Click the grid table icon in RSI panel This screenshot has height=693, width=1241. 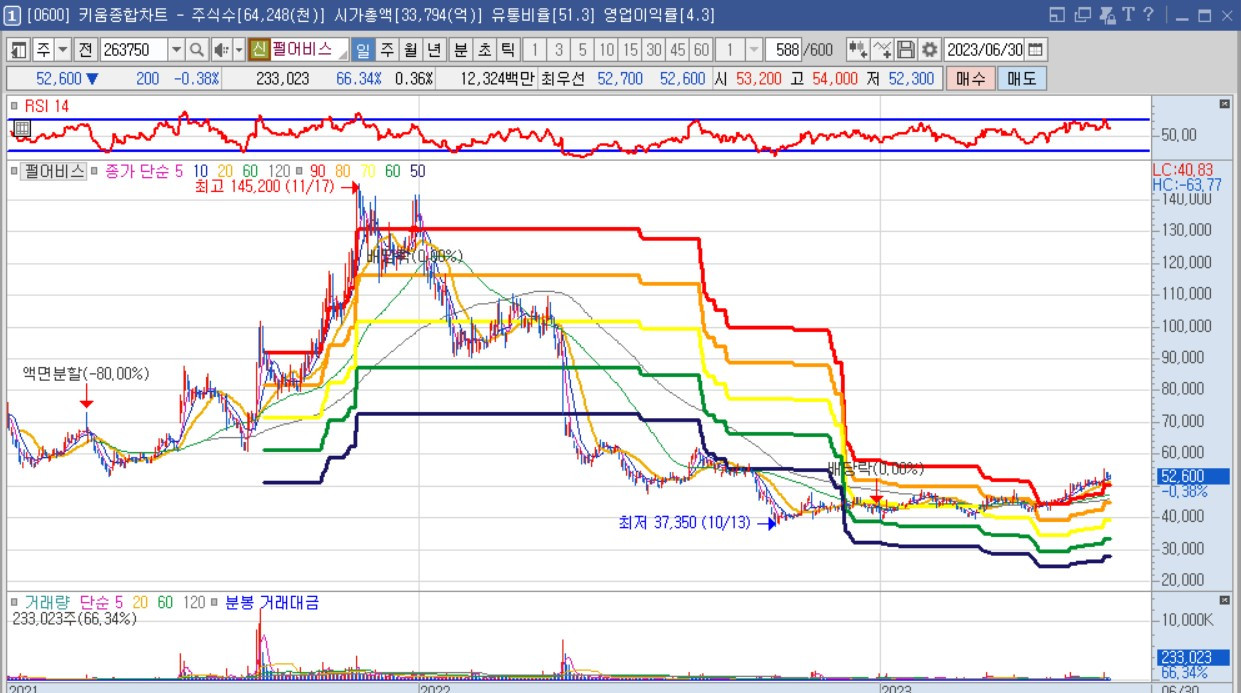[x=22, y=128]
